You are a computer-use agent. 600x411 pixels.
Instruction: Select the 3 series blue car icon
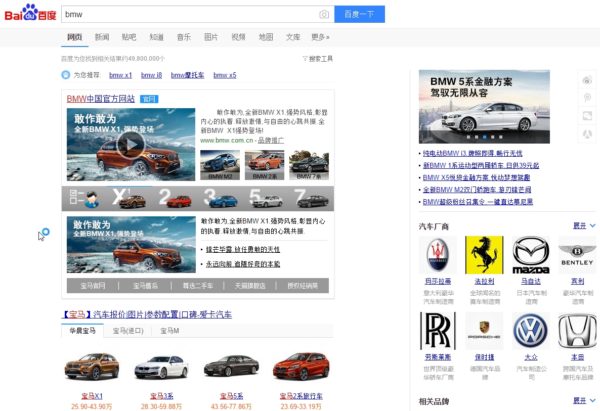coord(223,201)
